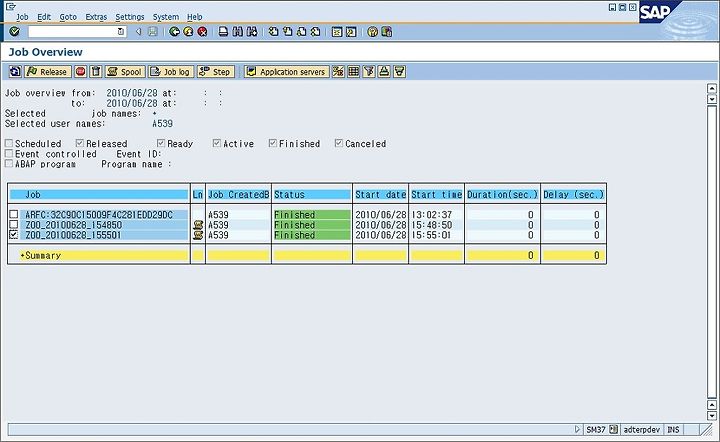The height and width of the screenshot is (442, 720).
Task: Toggle the ABAP program checkbox
Action: click(x=9, y=163)
